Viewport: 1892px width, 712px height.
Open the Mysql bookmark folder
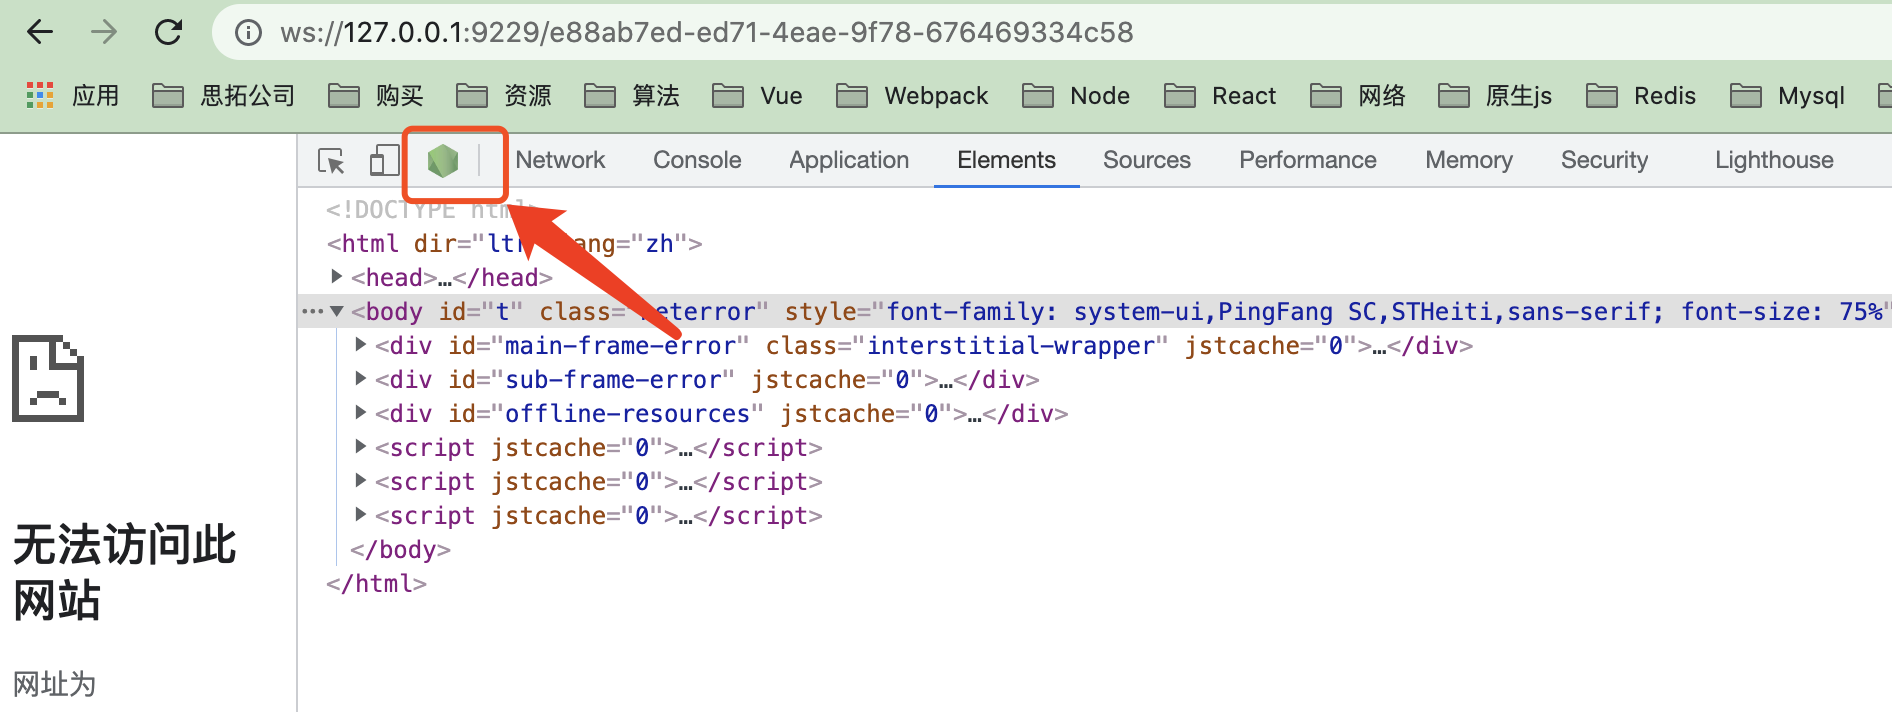(1787, 95)
